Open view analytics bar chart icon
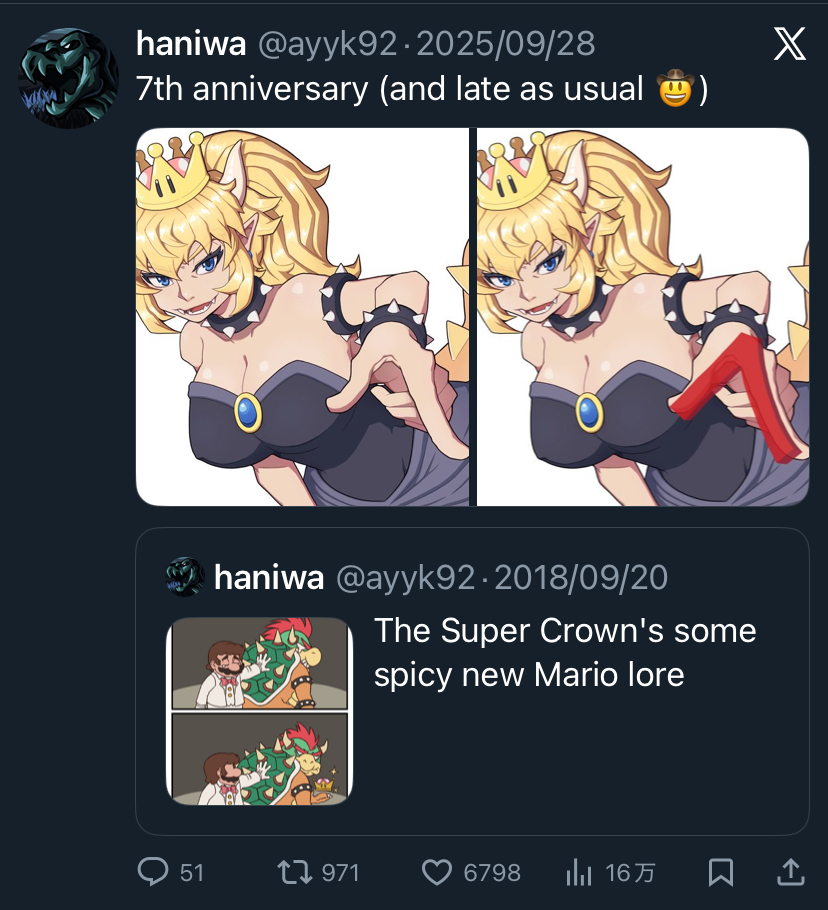 [580, 872]
